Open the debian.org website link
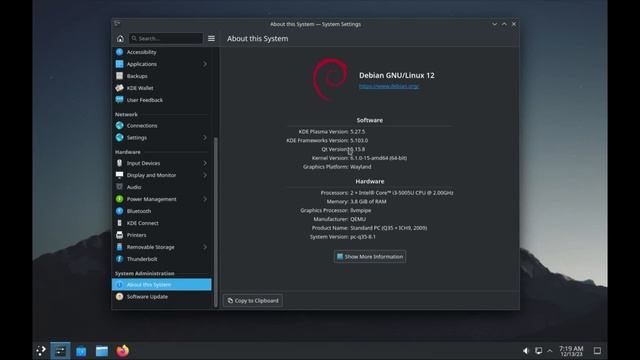This screenshot has width=640, height=360. tap(389, 86)
